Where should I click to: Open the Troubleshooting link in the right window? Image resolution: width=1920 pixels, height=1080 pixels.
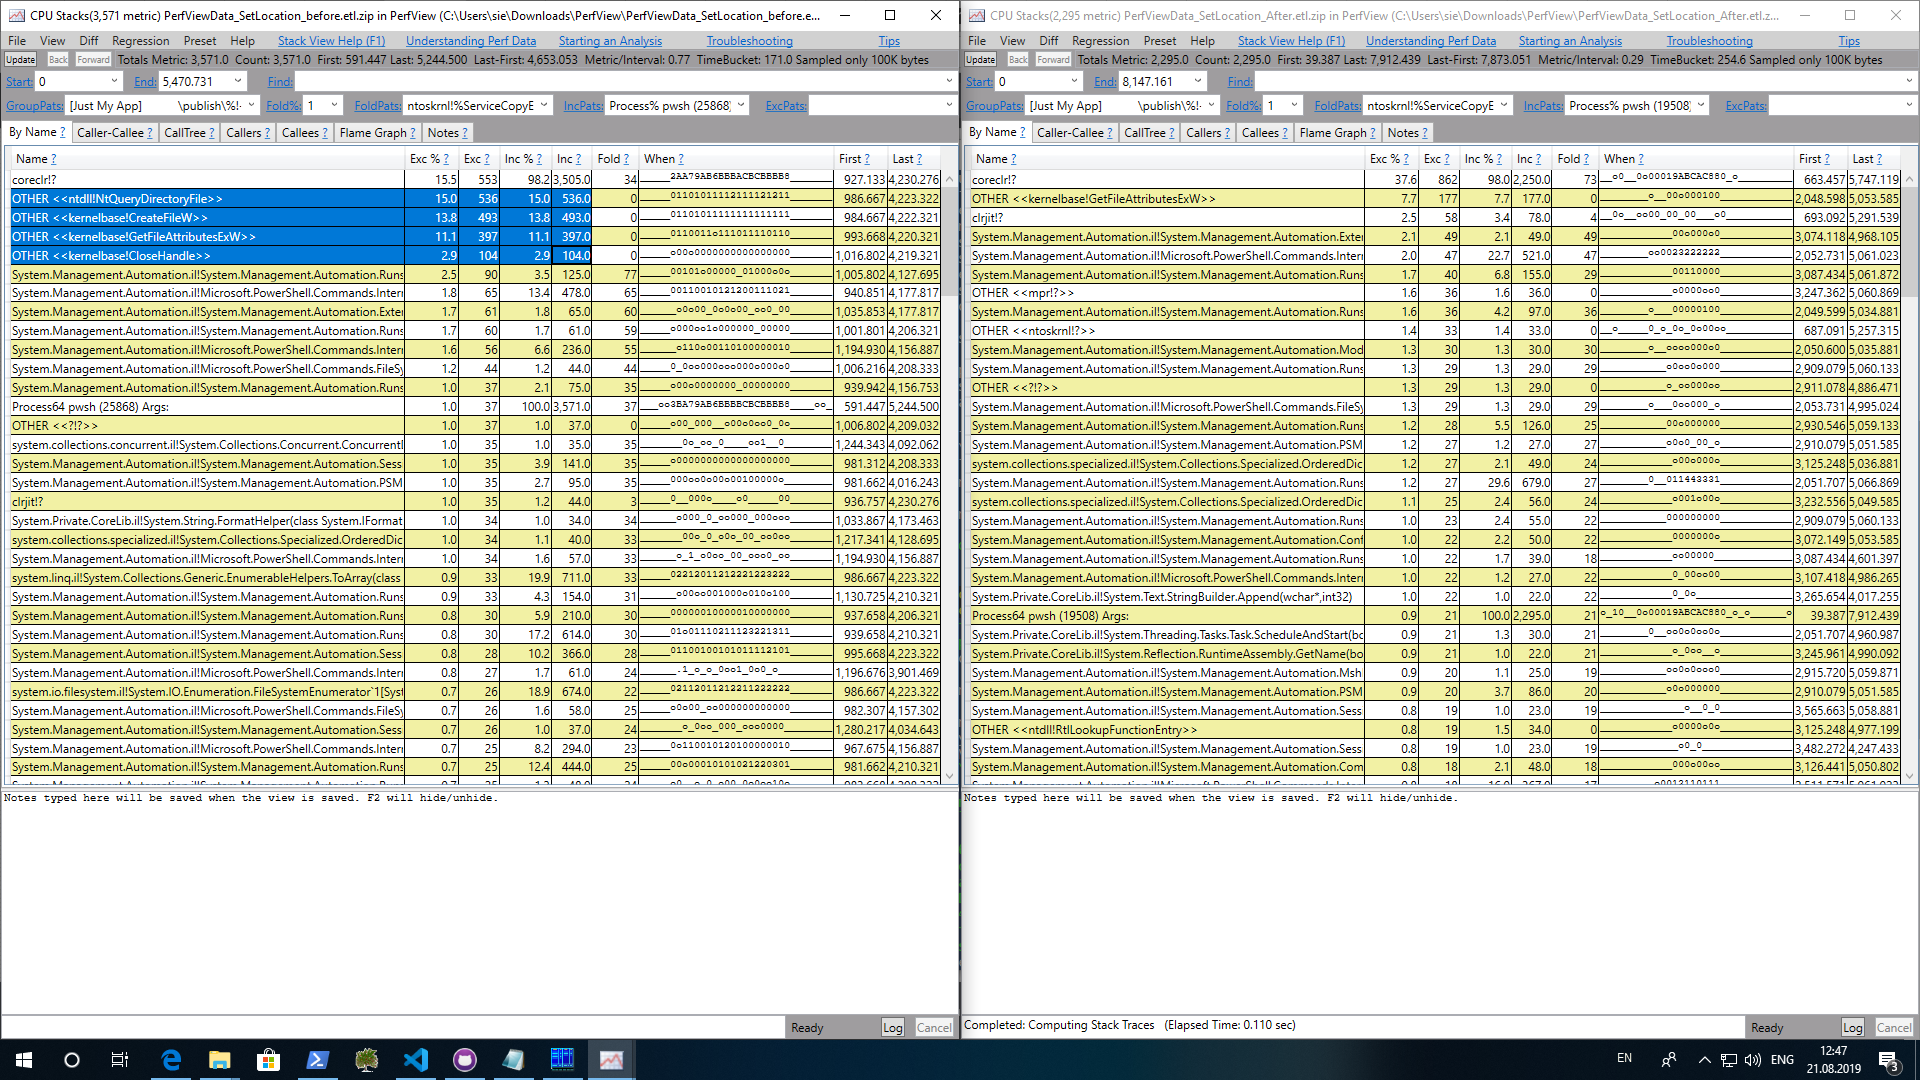tap(1709, 41)
